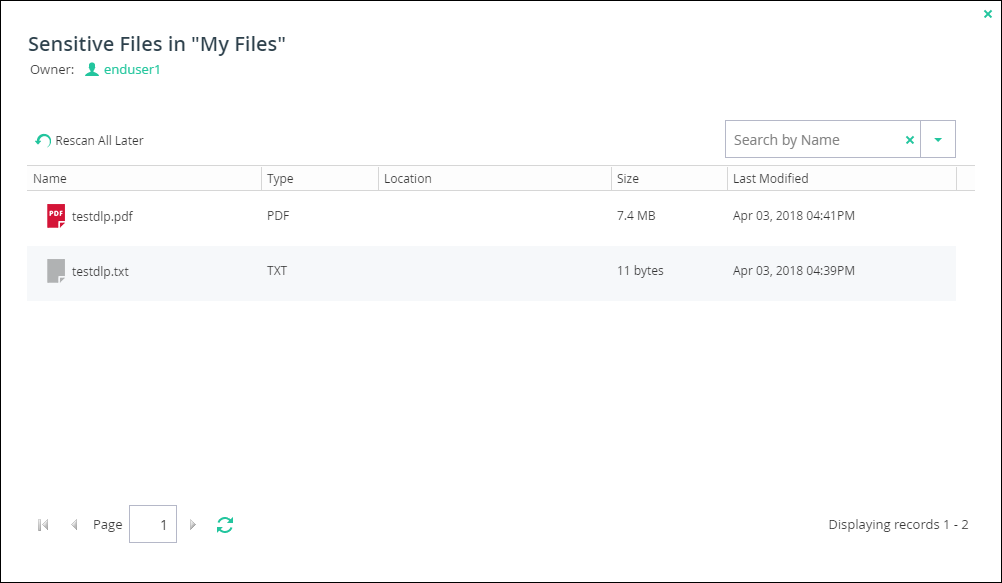The height and width of the screenshot is (583, 1002).
Task: Select the testdlp.txt row
Action: pos(491,273)
